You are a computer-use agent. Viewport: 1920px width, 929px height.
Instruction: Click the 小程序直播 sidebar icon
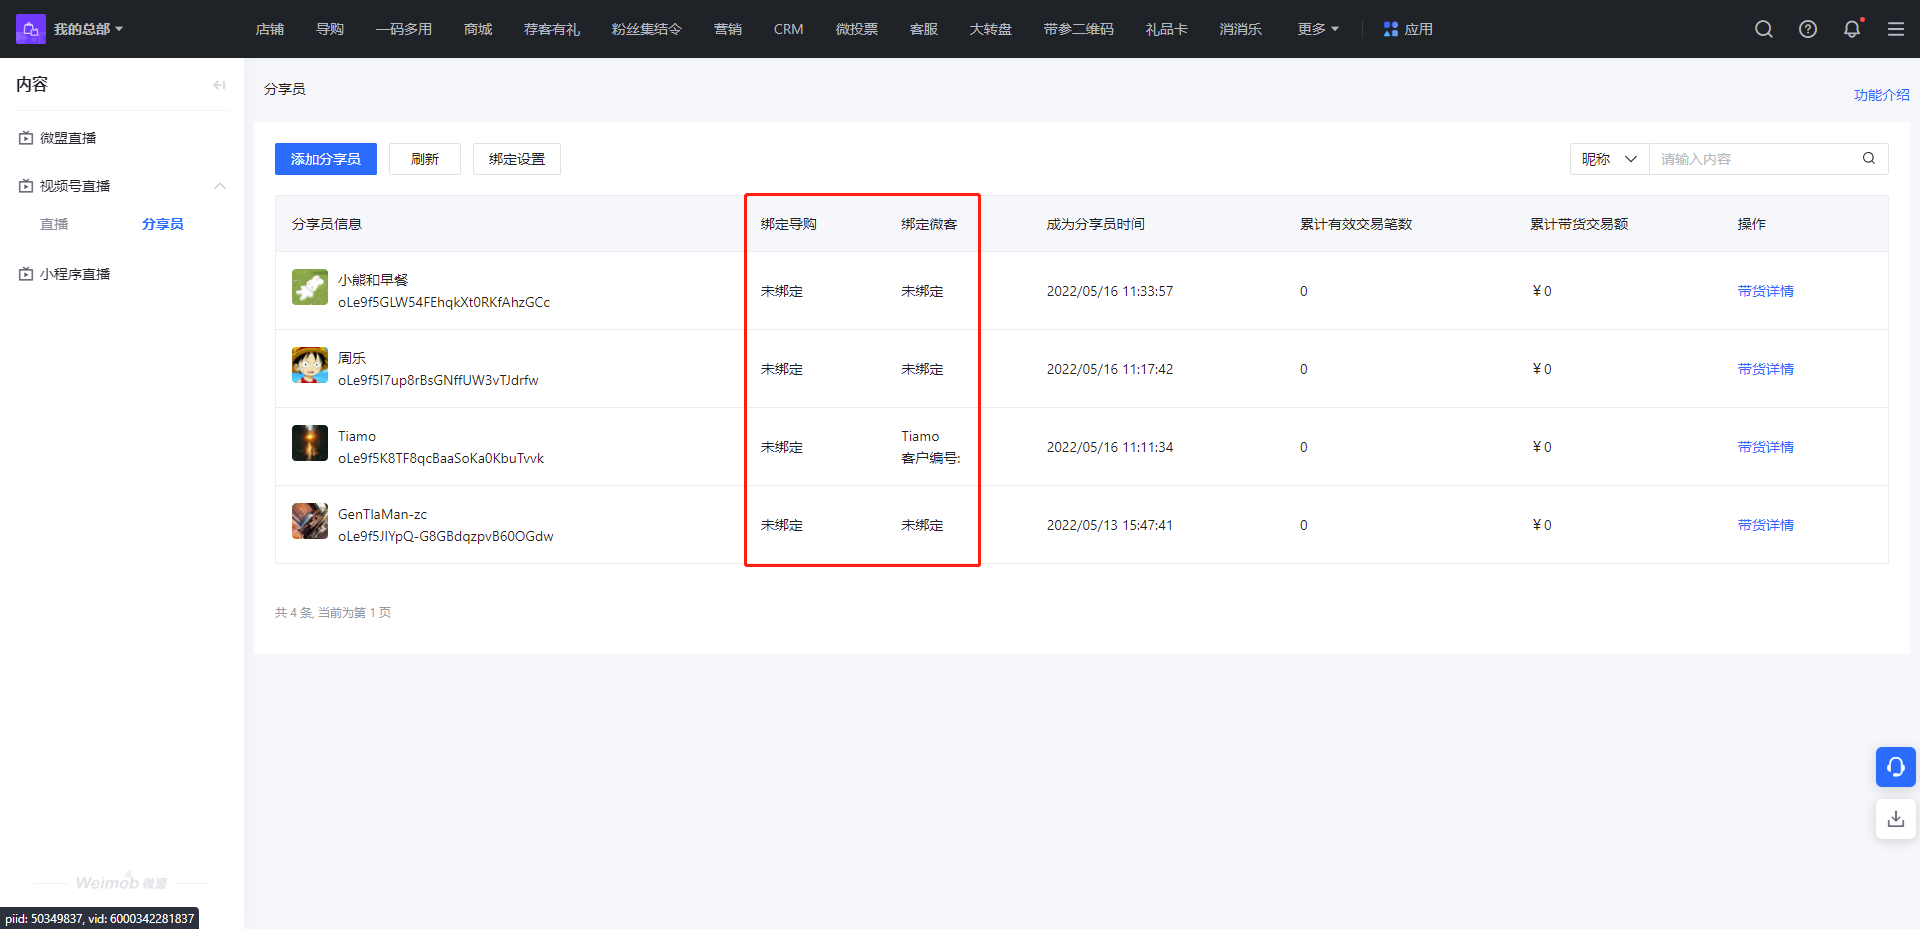click(26, 274)
